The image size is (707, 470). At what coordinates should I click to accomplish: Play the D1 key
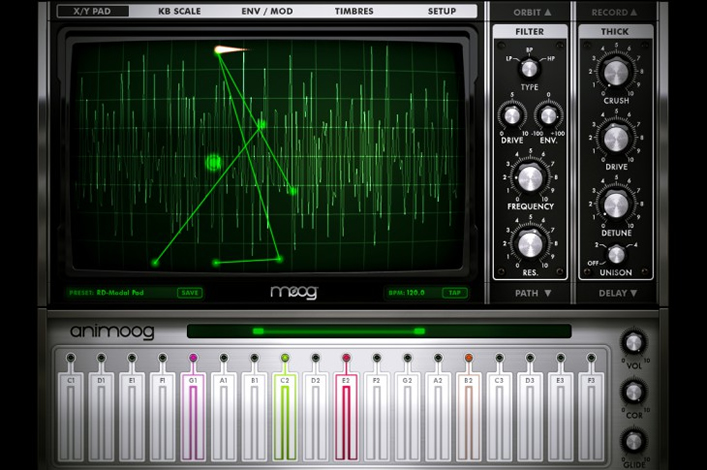pyautogui.click(x=101, y=417)
